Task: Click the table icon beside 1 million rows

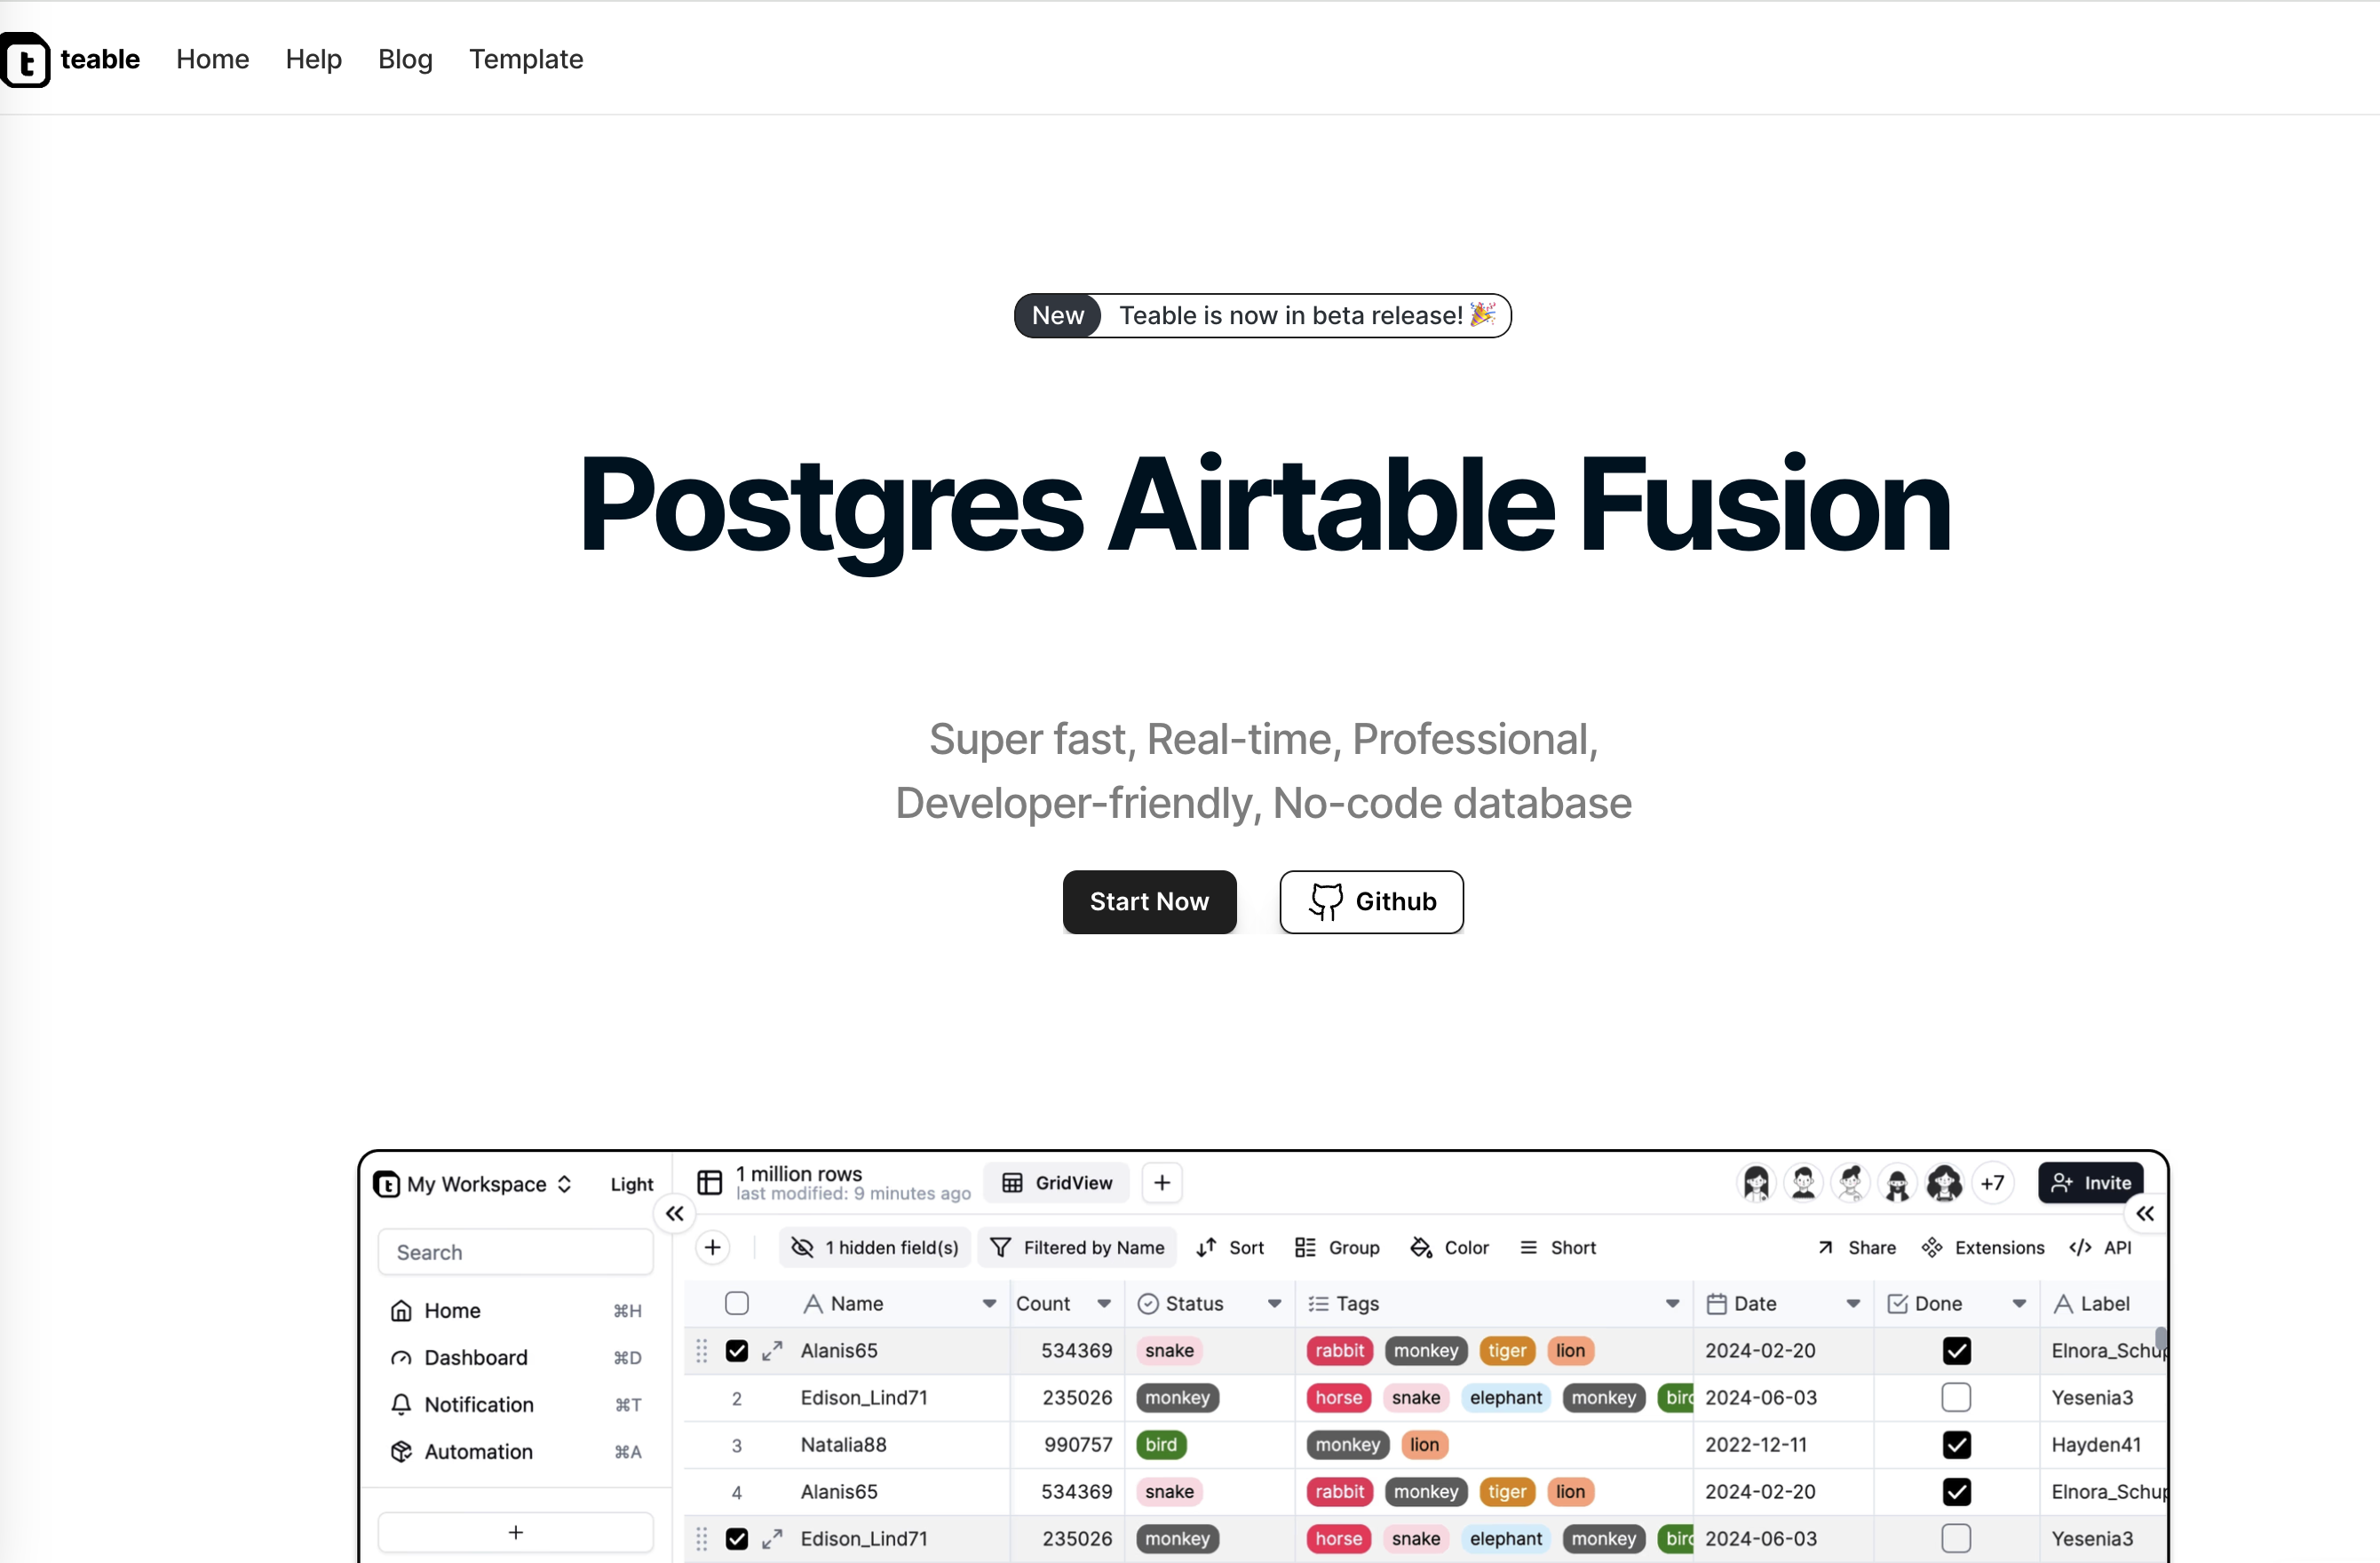Action: (710, 1183)
